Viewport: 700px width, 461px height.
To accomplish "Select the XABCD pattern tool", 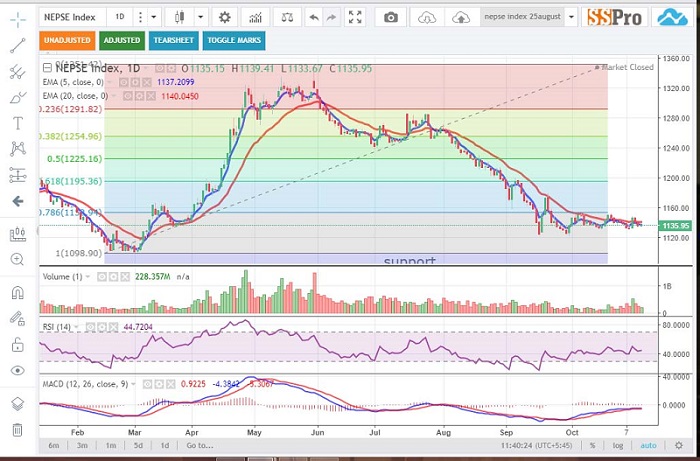I will click(x=18, y=149).
